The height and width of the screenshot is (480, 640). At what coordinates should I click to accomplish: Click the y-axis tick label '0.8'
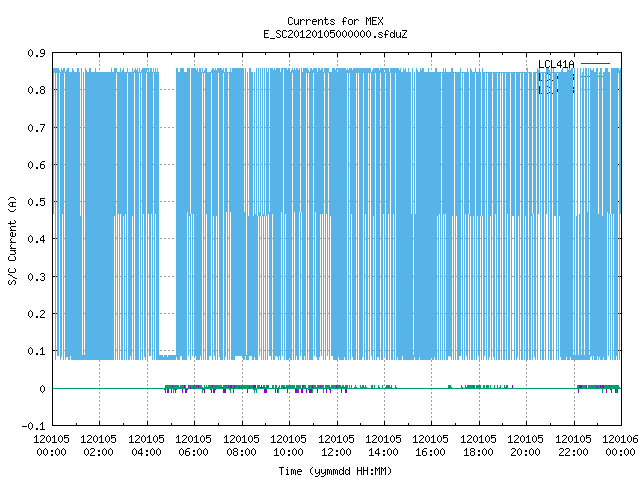pos(36,90)
